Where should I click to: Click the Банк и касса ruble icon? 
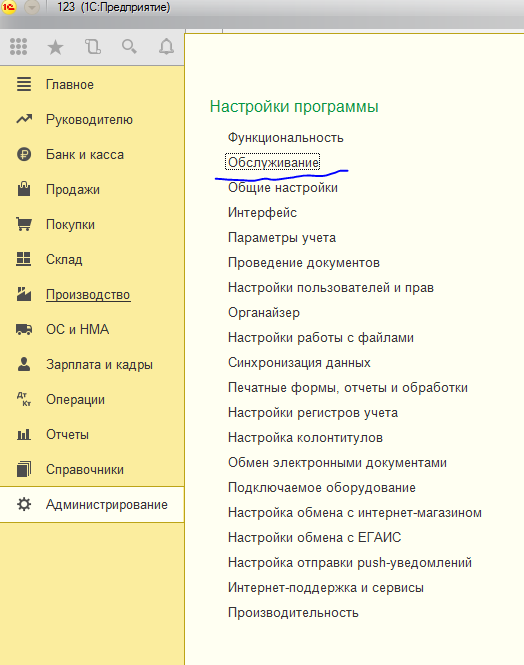tap(24, 154)
